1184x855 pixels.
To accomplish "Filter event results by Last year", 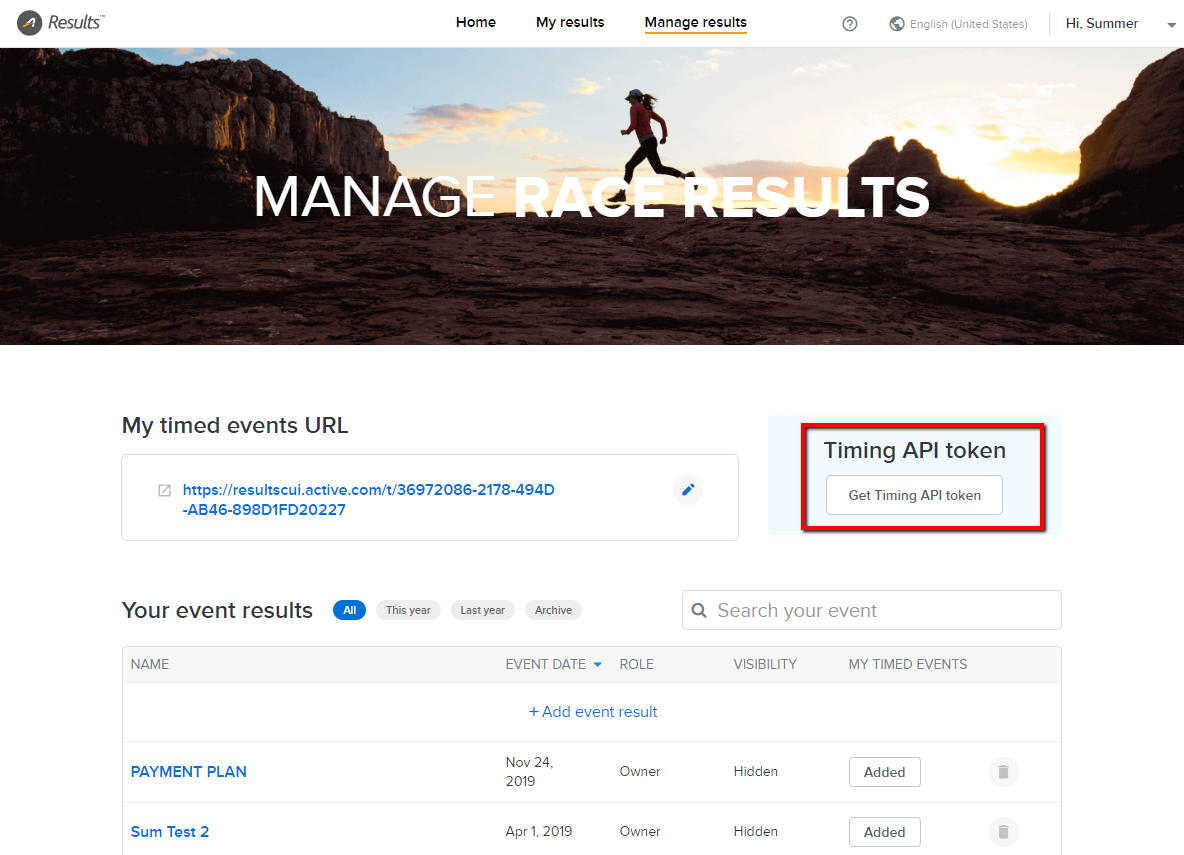I will [482, 610].
